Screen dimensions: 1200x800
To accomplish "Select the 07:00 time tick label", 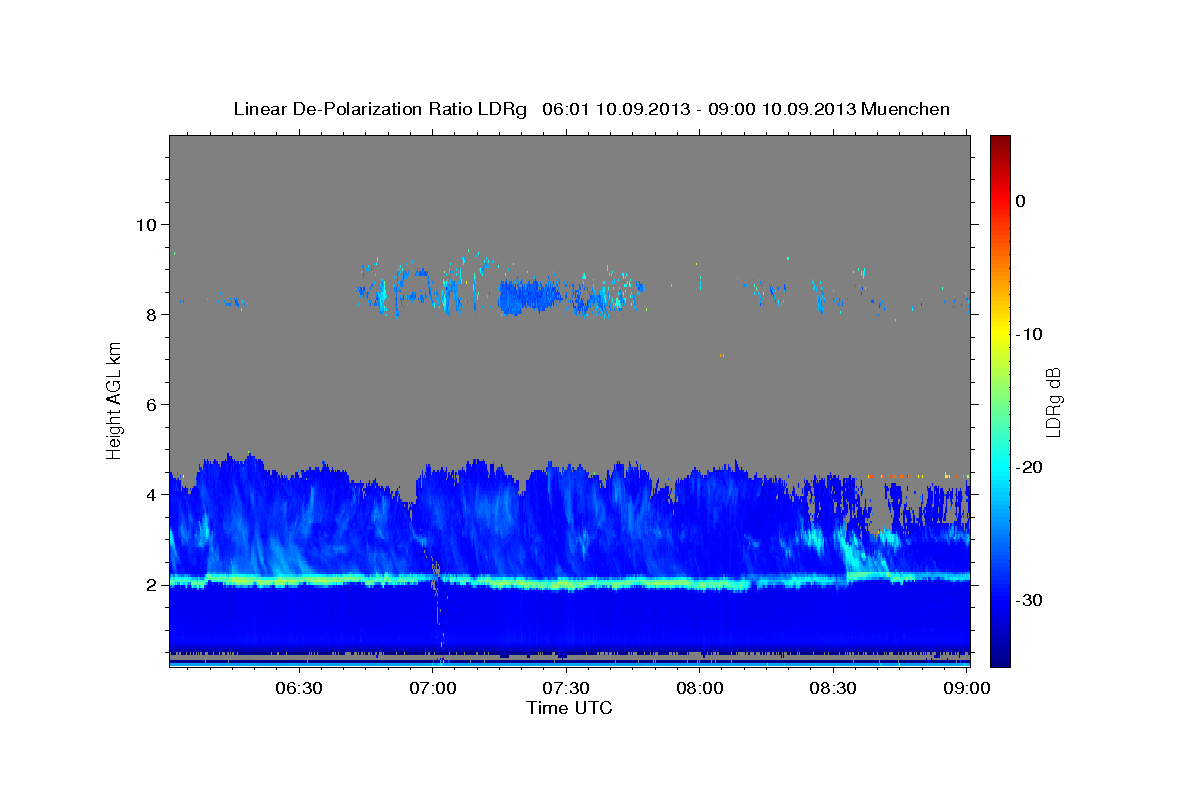I will (434, 689).
